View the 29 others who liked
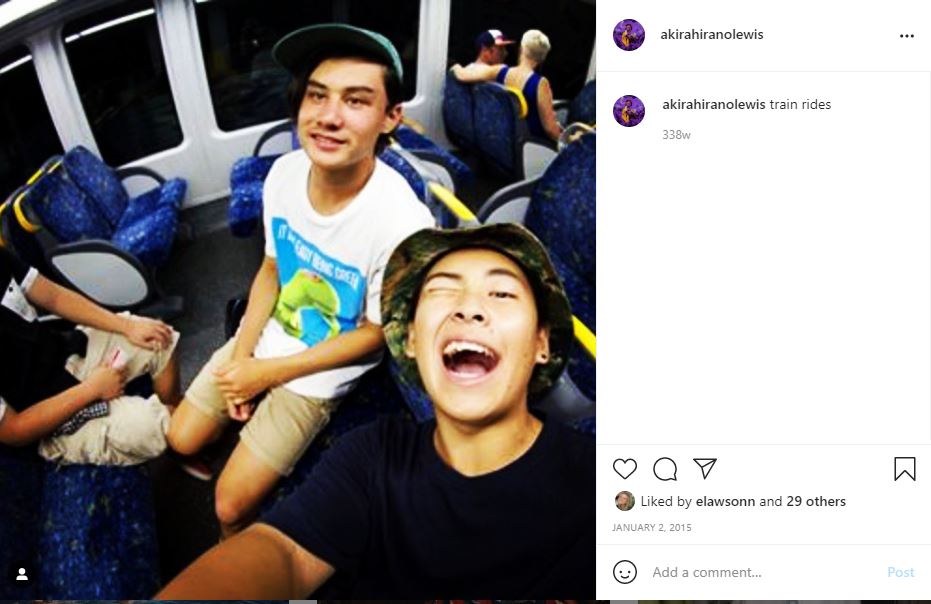Image resolution: width=931 pixels, height=604 pixels. [816, 501]
